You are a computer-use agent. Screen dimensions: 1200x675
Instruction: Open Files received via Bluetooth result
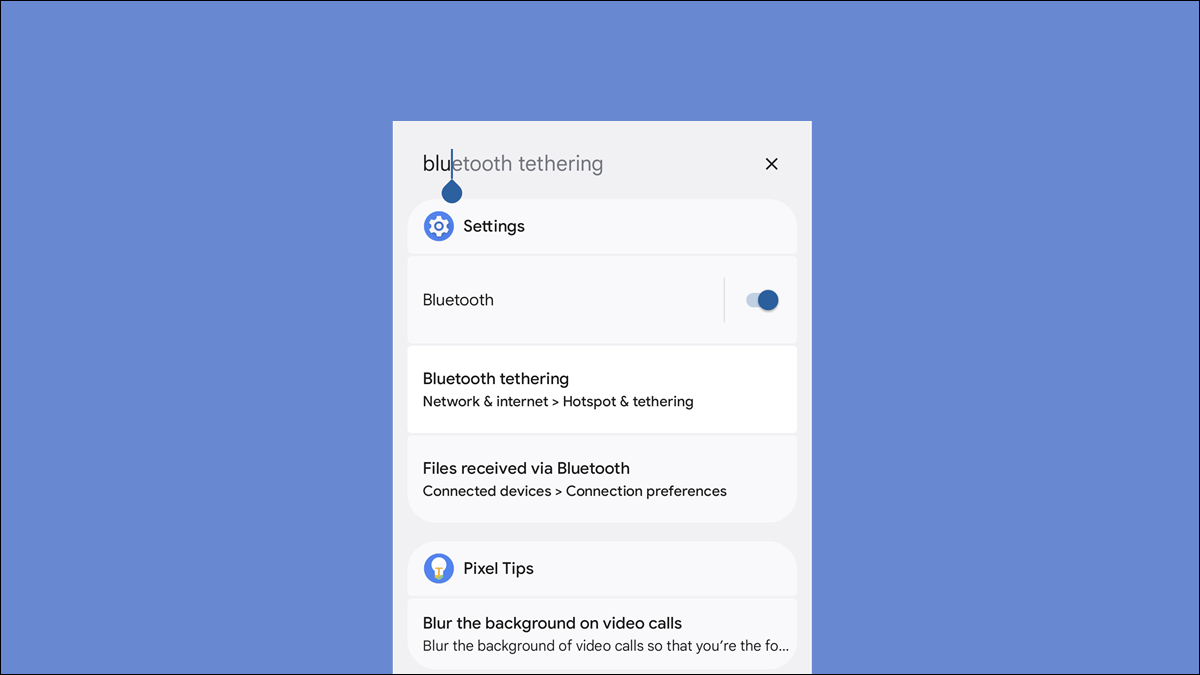tap(526, 468)
